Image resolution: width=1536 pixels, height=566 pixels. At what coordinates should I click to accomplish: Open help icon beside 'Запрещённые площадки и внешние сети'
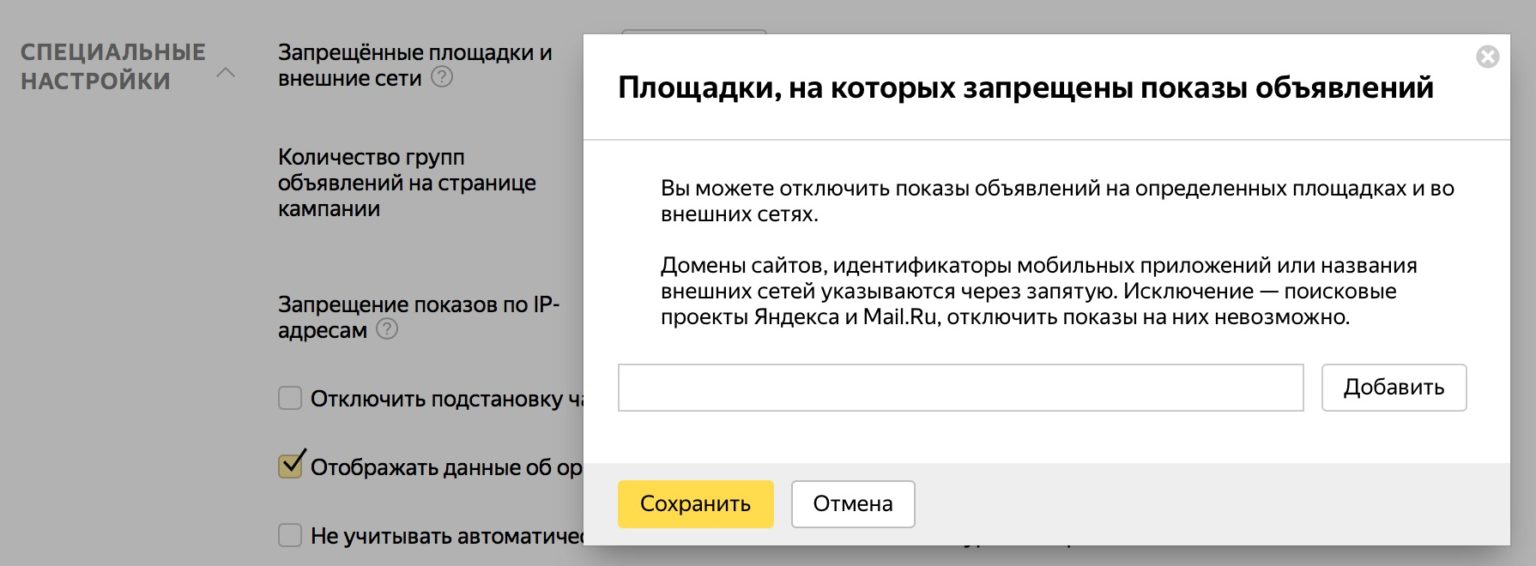[x=442, y=78]
